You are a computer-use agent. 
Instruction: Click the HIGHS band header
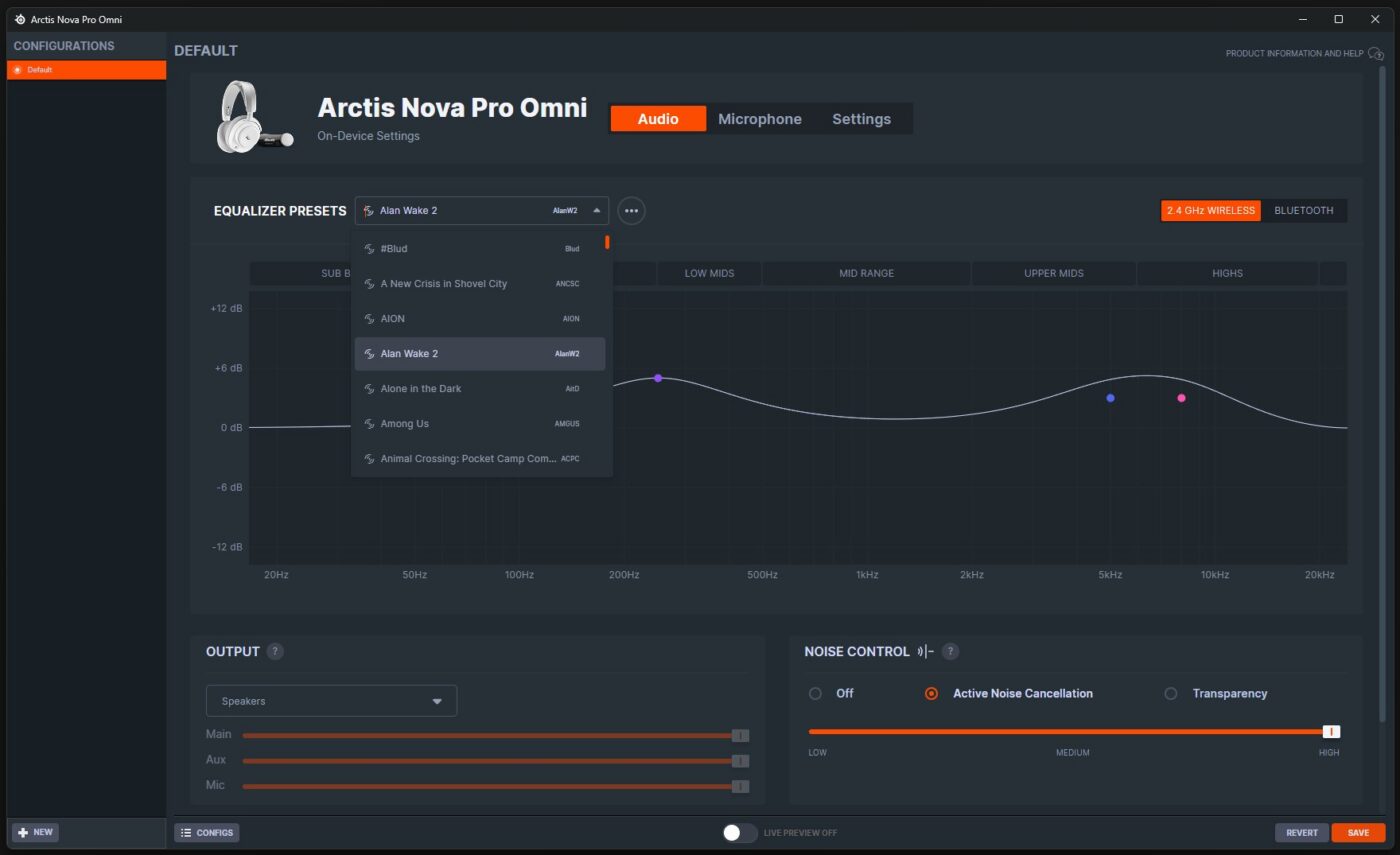(x=1227, y=273)
